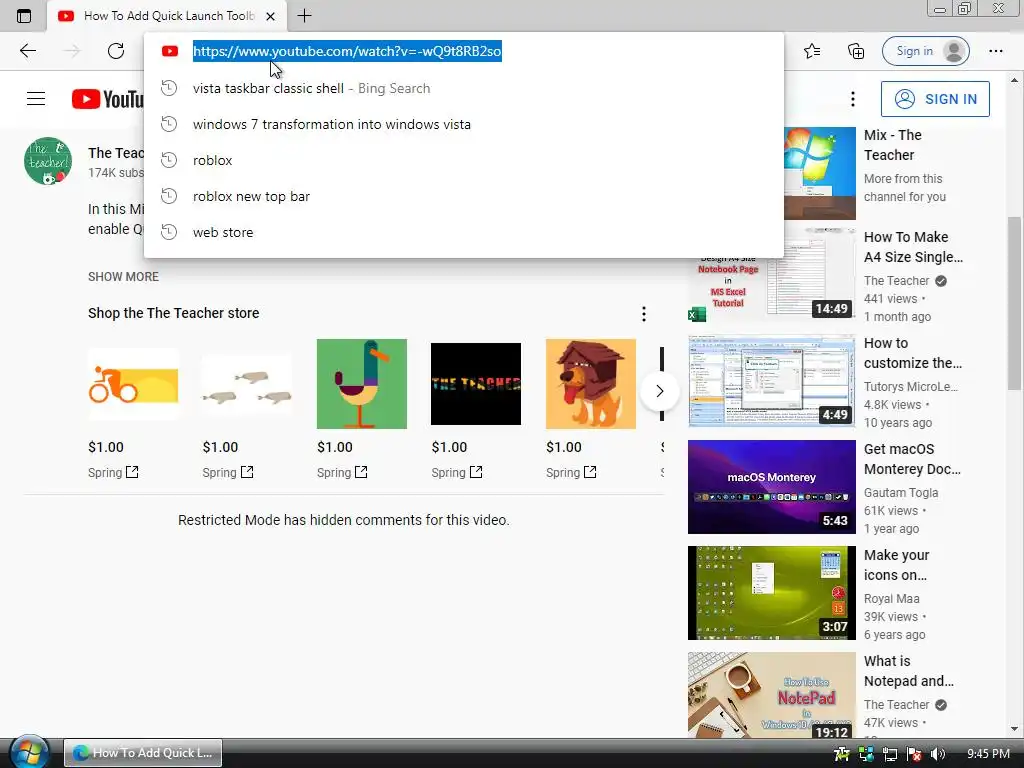Click the YouTube logo

click(107, 99)
